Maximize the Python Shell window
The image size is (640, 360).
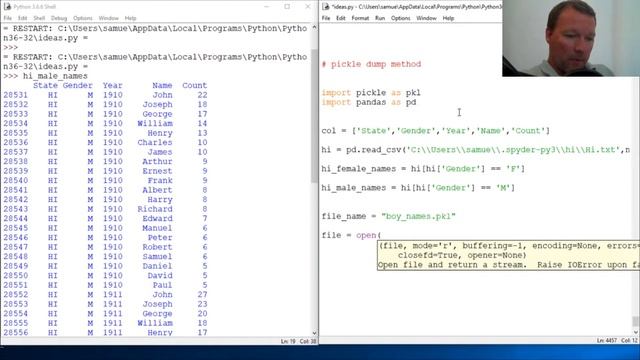click(287, 7)
